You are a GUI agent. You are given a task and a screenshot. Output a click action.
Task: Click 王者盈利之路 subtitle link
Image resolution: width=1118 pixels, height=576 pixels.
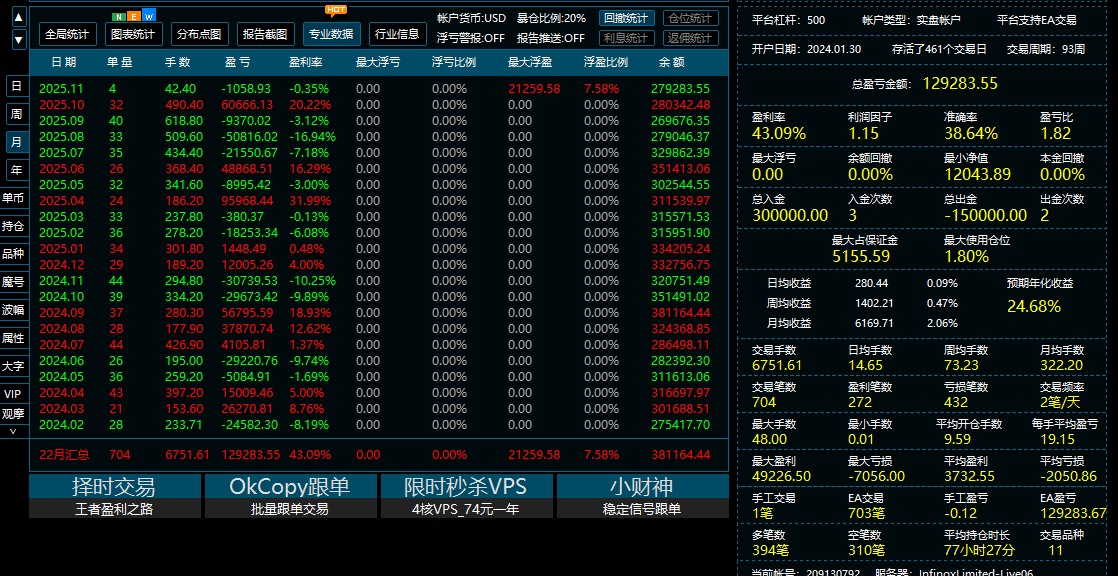pos(114,509)
